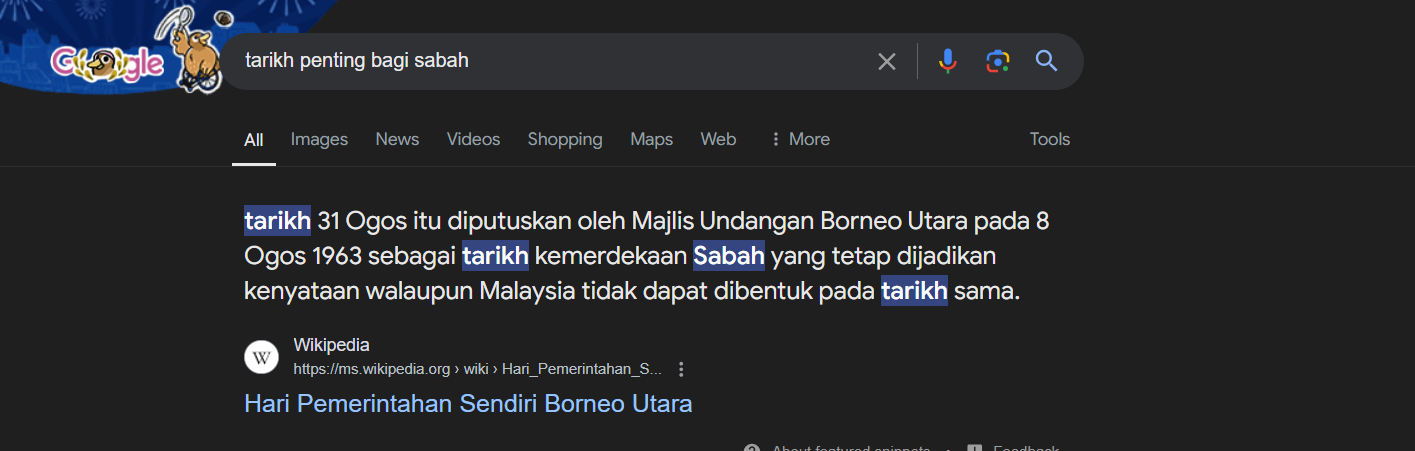Click into the search input field
The height and width of the screenshot is (451, 1415).
point(550,61)
